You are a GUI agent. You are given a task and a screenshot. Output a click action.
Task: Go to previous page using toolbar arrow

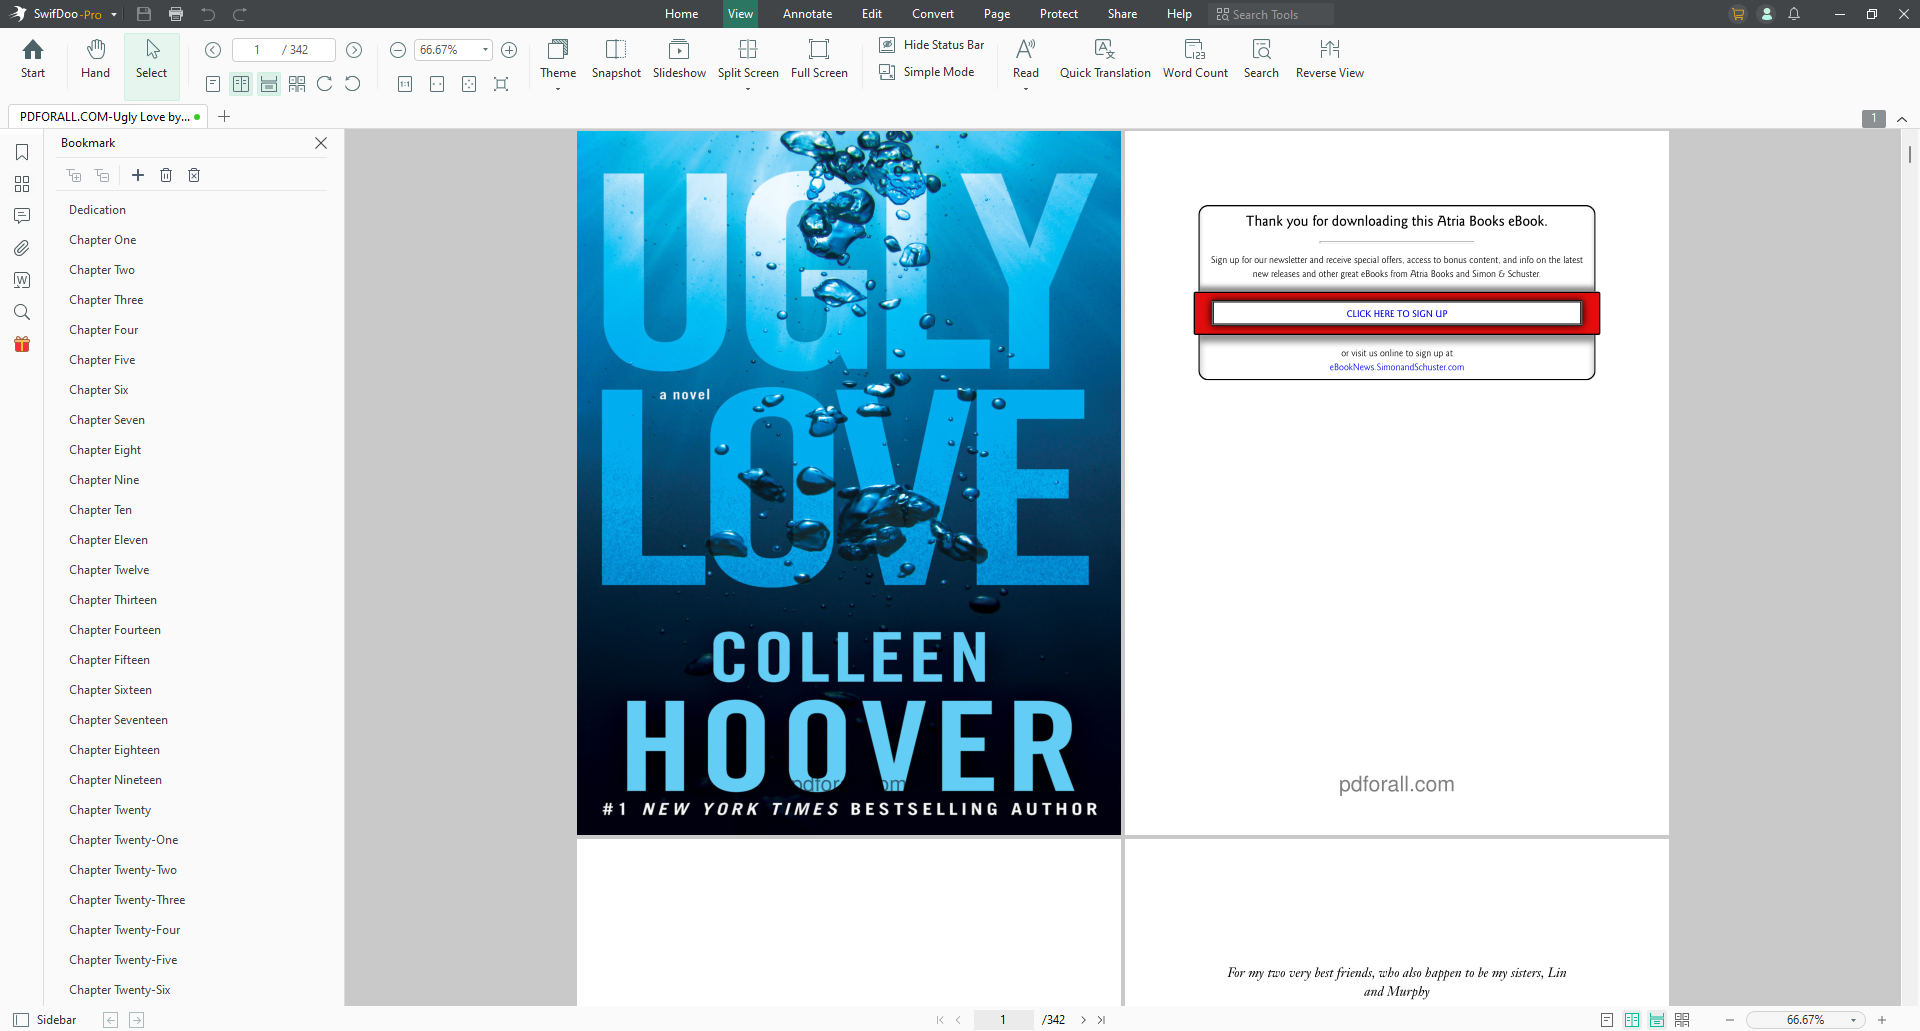click(213, 50)
